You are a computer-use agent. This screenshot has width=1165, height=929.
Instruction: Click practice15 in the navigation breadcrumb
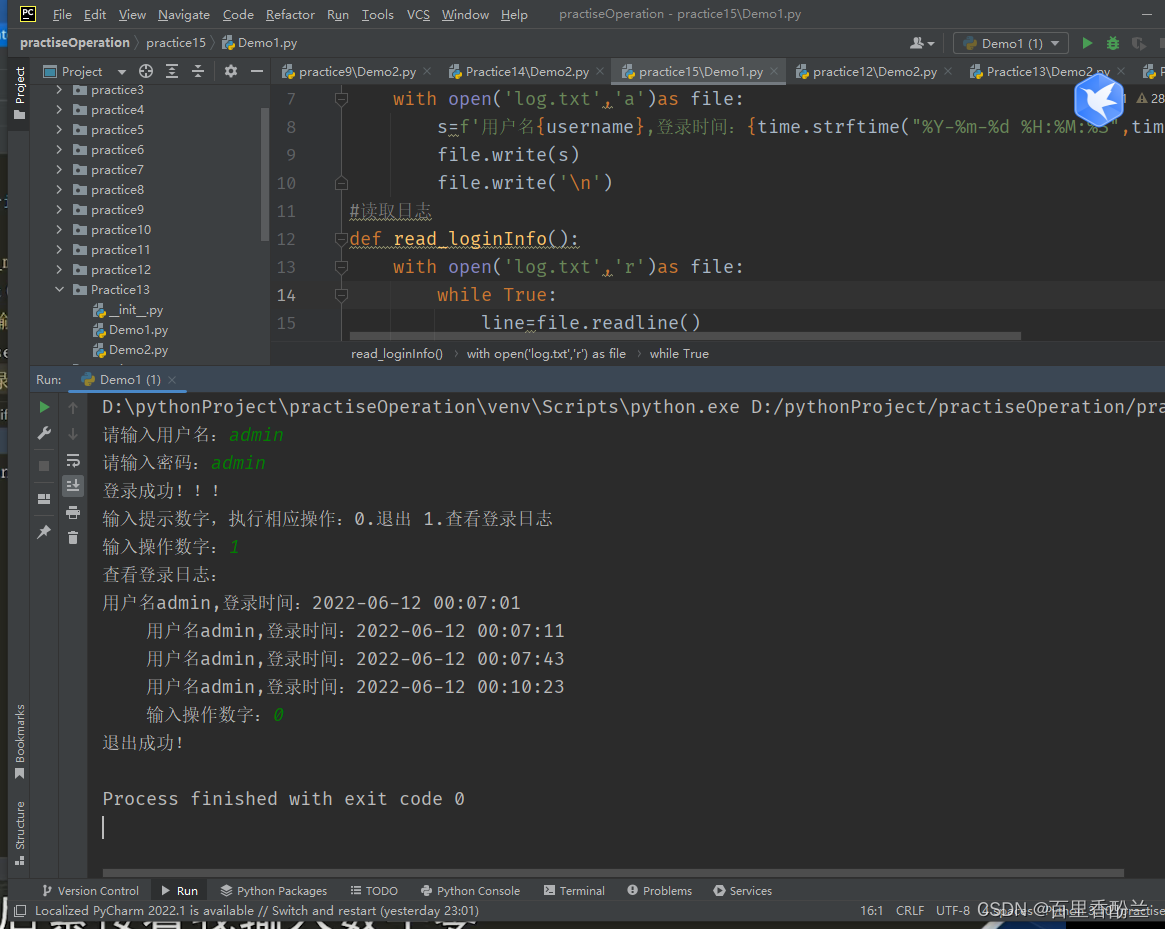pos(176,43)
